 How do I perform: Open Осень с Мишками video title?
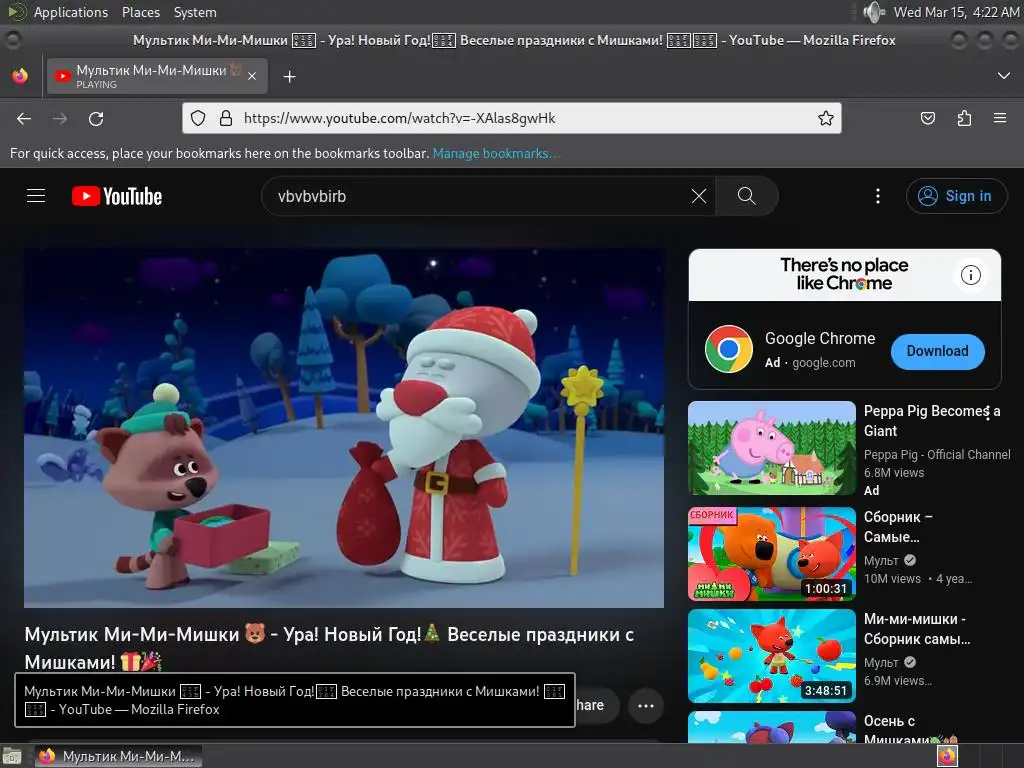910,729
